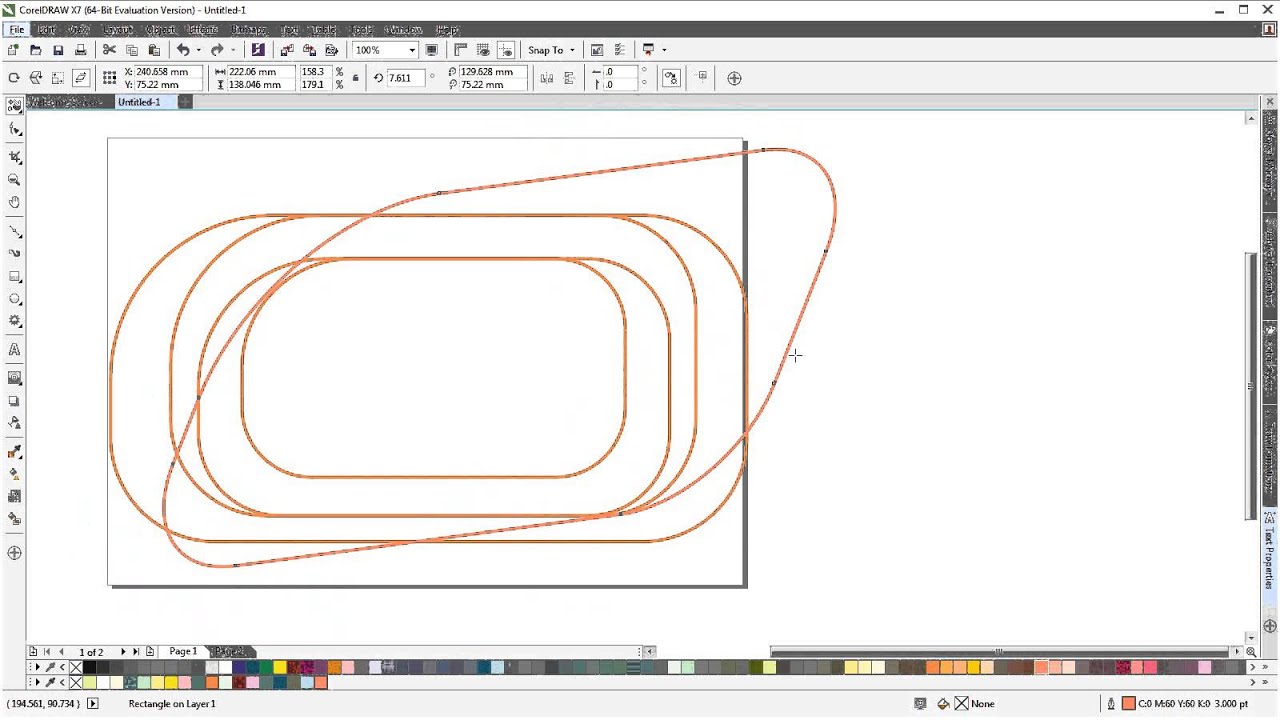The image size is (1280, 720).
Task: Add a new document tab with plus
Action: point(185,102)
